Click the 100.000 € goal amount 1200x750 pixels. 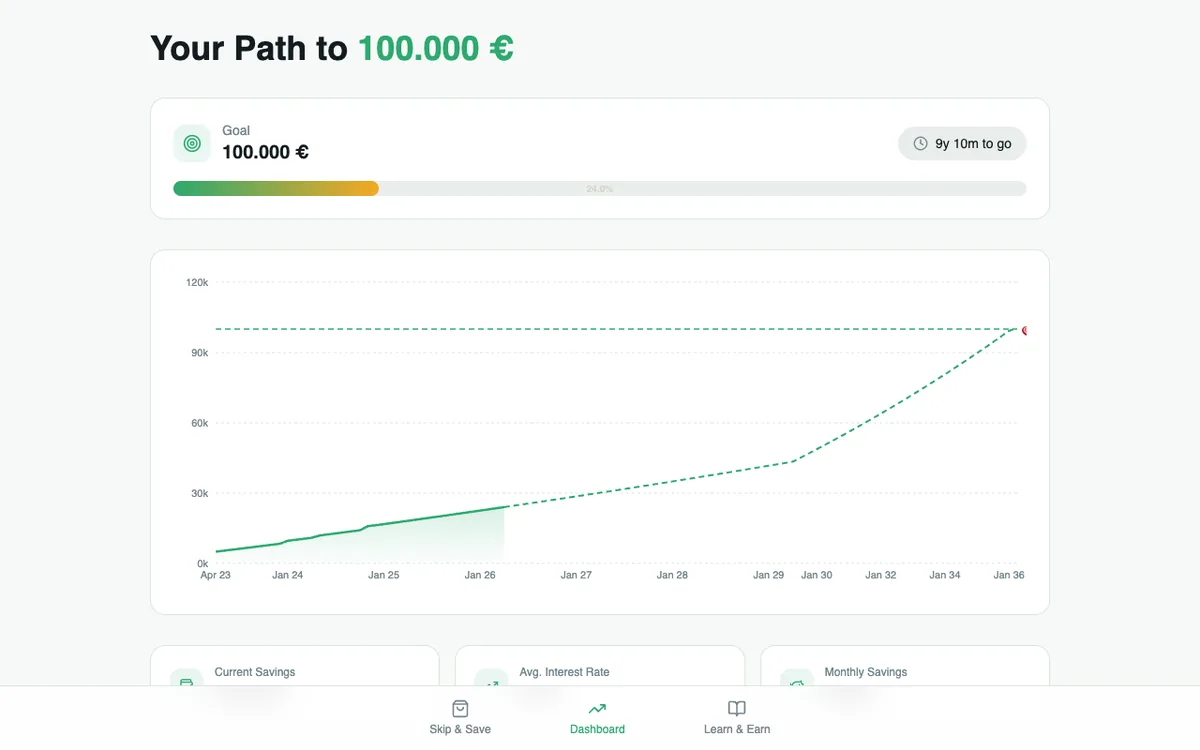[265, 152]
